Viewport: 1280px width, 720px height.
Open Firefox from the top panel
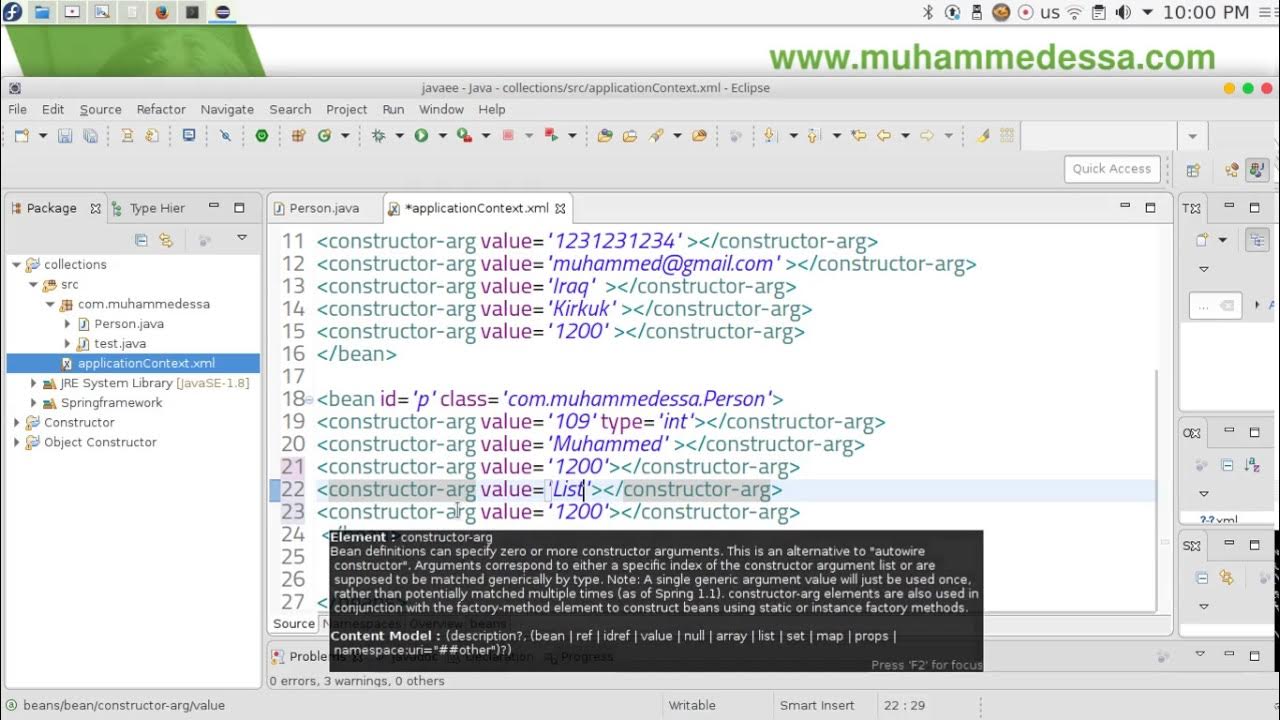(x=162, y=12)
